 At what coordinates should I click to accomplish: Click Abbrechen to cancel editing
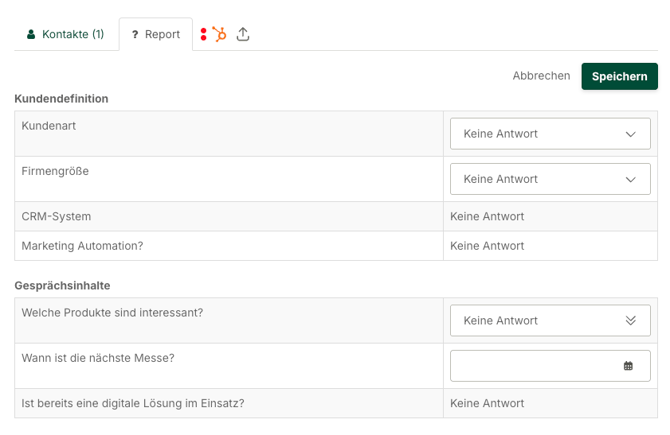pyautogui.click(x=541, y=76)
